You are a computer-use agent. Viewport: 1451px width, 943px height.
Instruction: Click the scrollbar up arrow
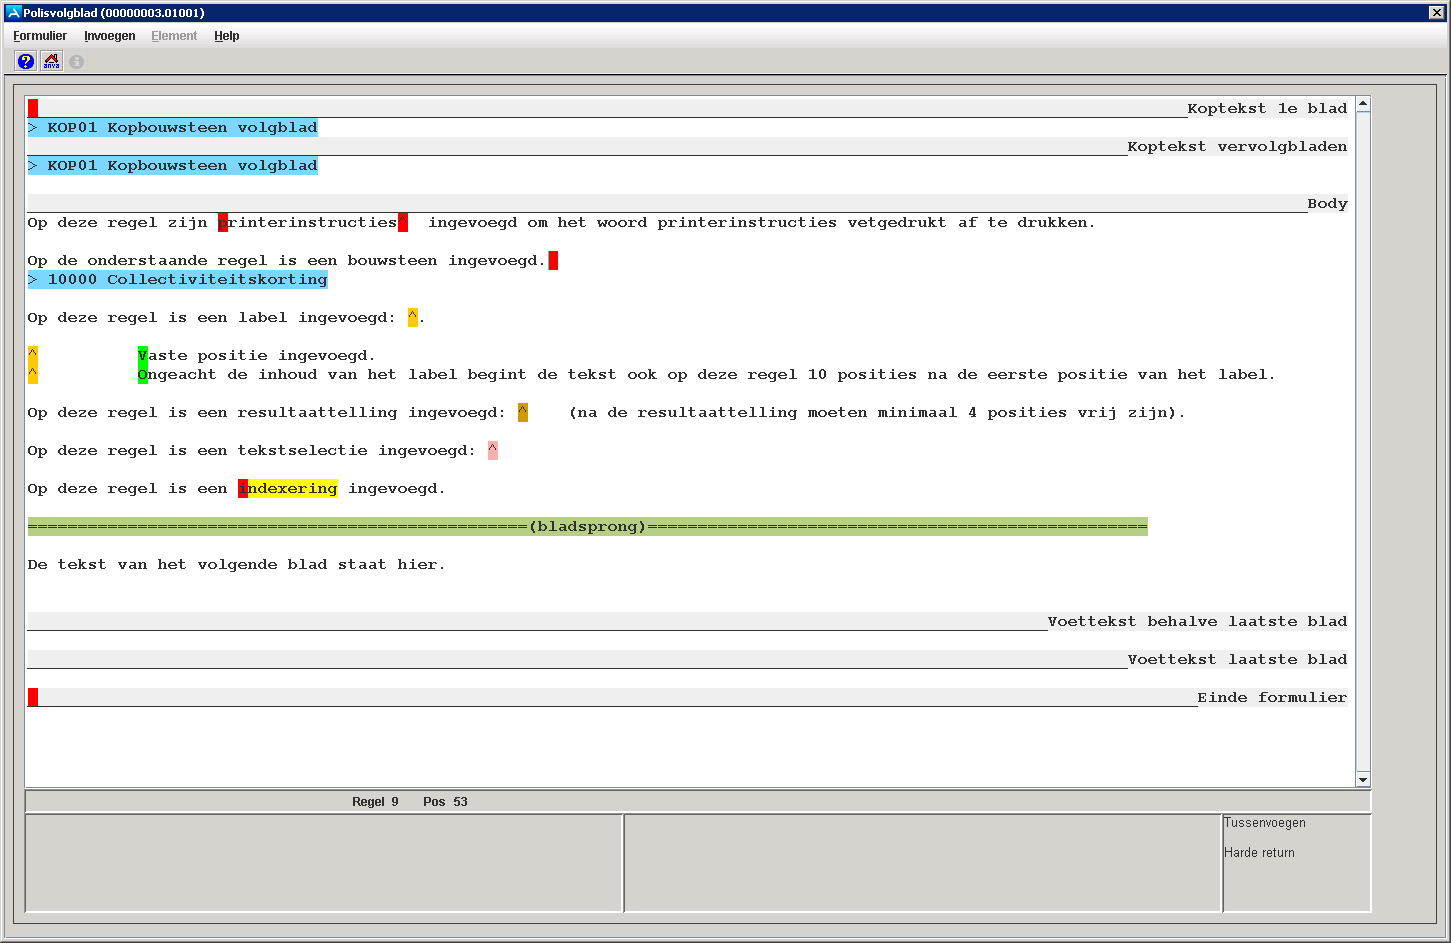1362,104
